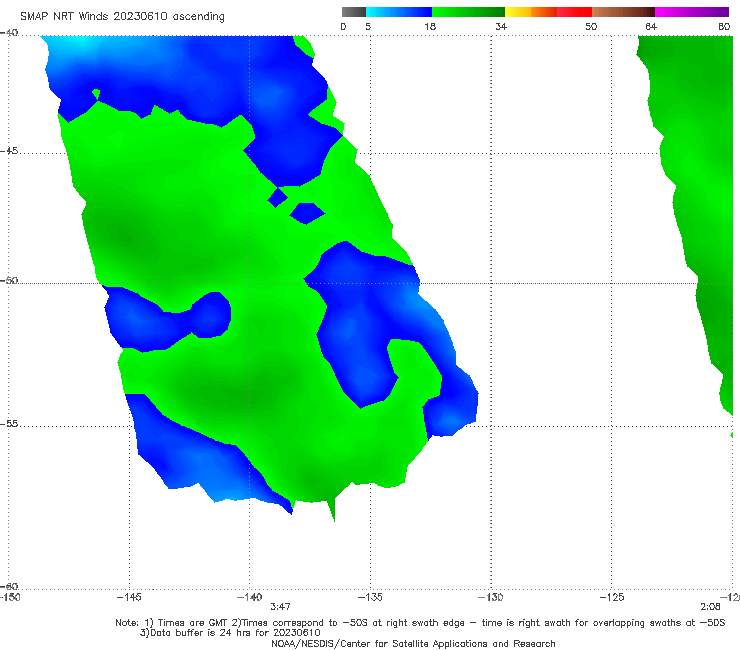Click the swath time label '3:47'
Viewport: 740px width, 650px height.
(x=280, y=606)
